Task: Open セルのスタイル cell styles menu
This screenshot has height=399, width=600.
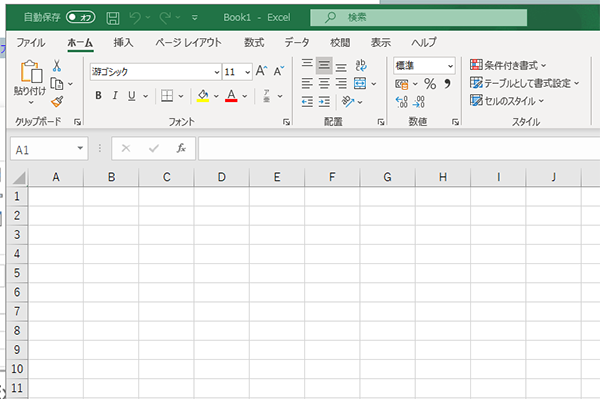Action: [x=507, y=100]
